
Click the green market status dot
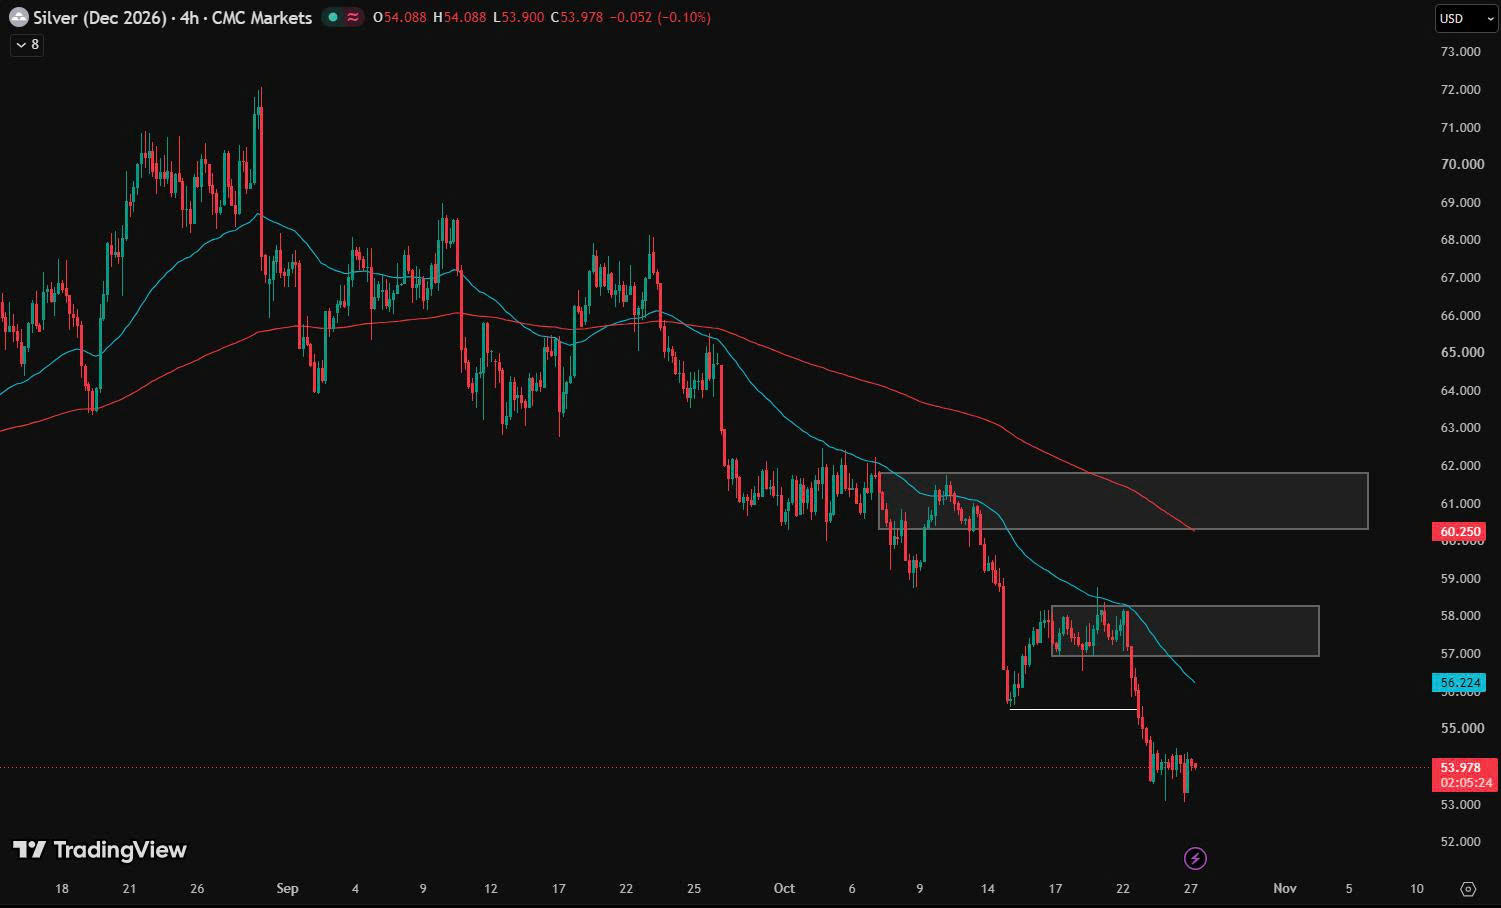tap(333, 17)
